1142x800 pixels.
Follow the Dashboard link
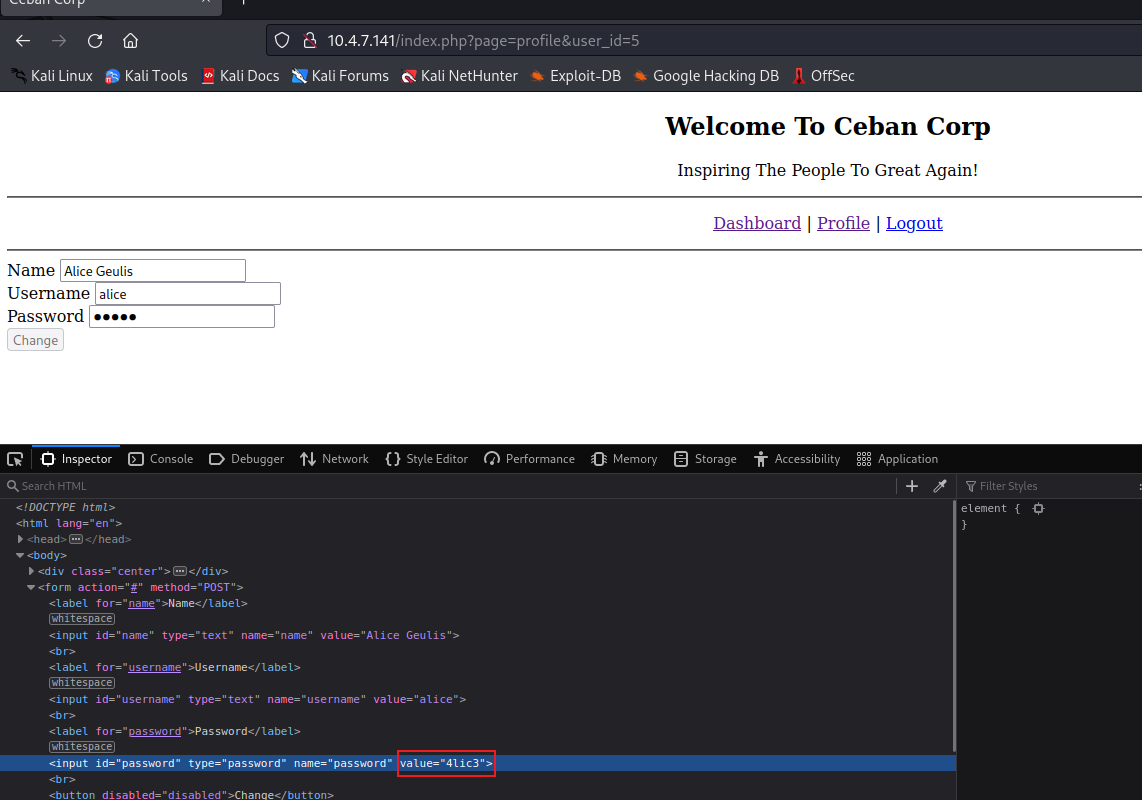[x=757, y=223]
